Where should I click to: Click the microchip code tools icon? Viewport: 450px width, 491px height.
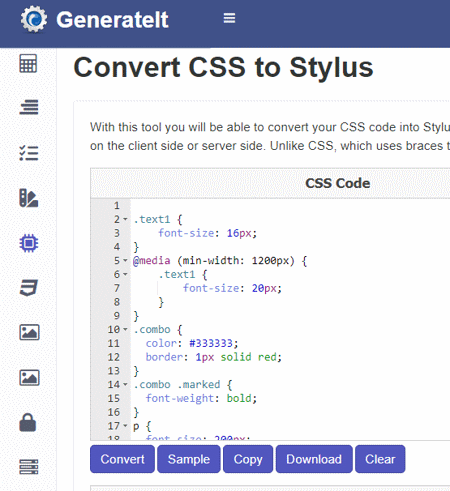(x=29, y=243)
